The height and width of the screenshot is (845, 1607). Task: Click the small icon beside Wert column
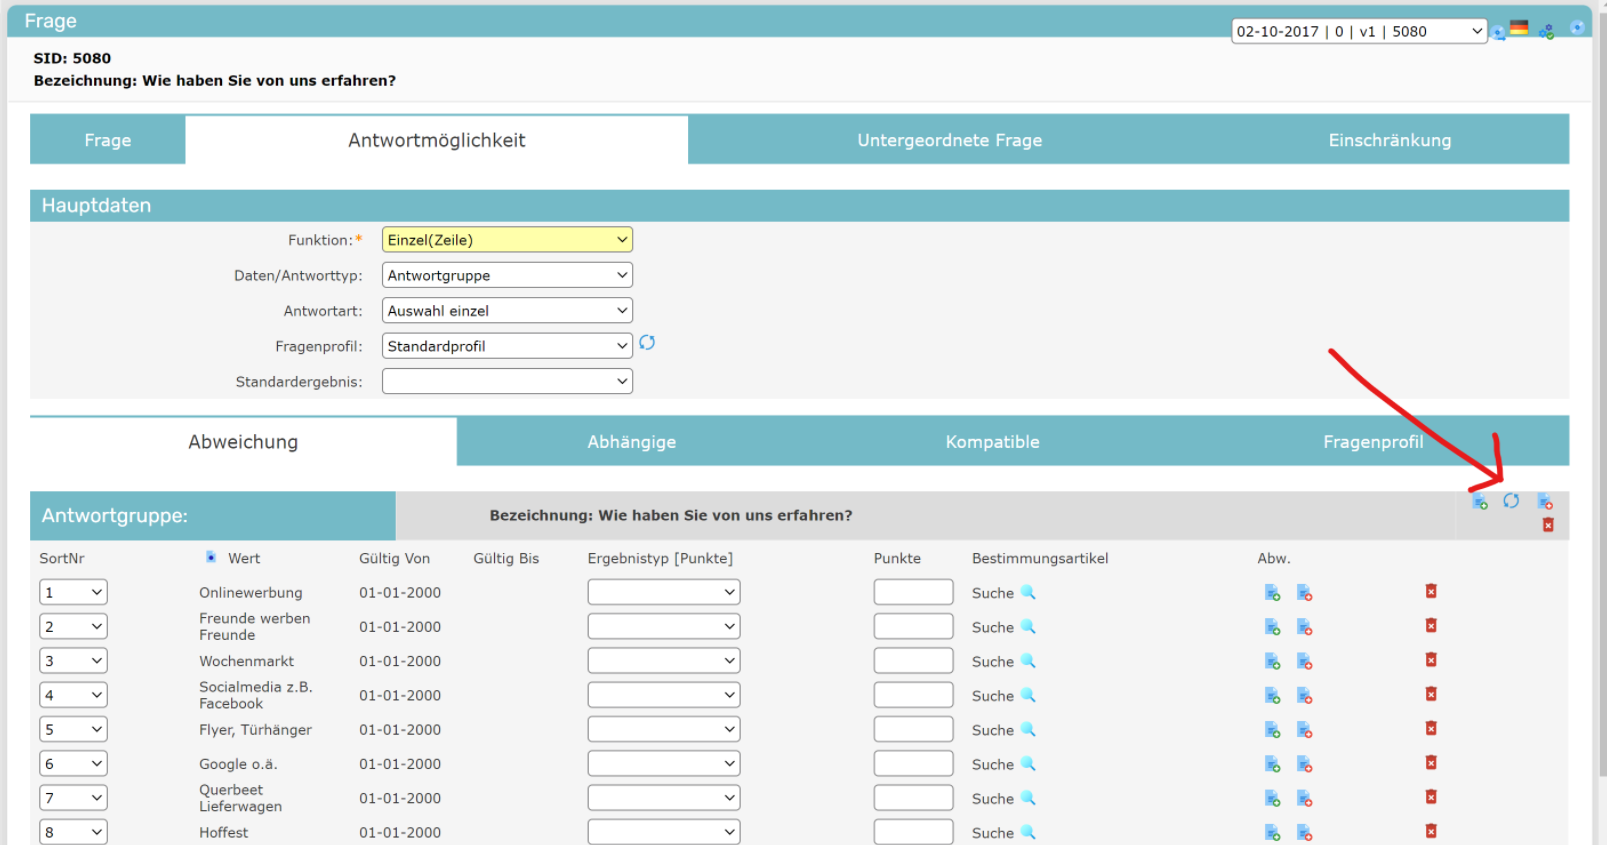pyautogui.click(x=211, y=557)
